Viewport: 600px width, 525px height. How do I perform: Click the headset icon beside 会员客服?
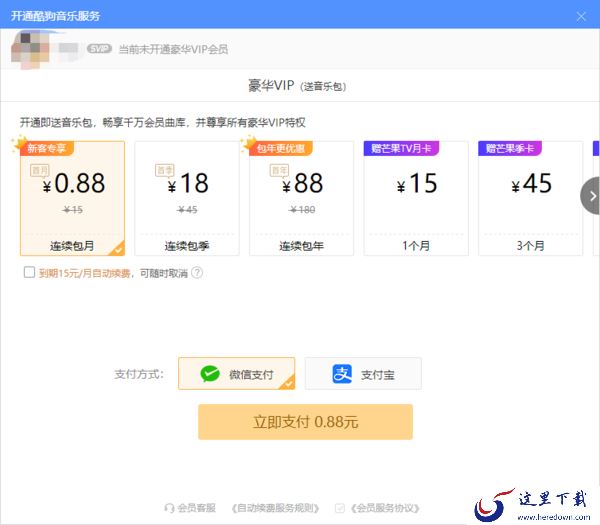tap(169, 508)
